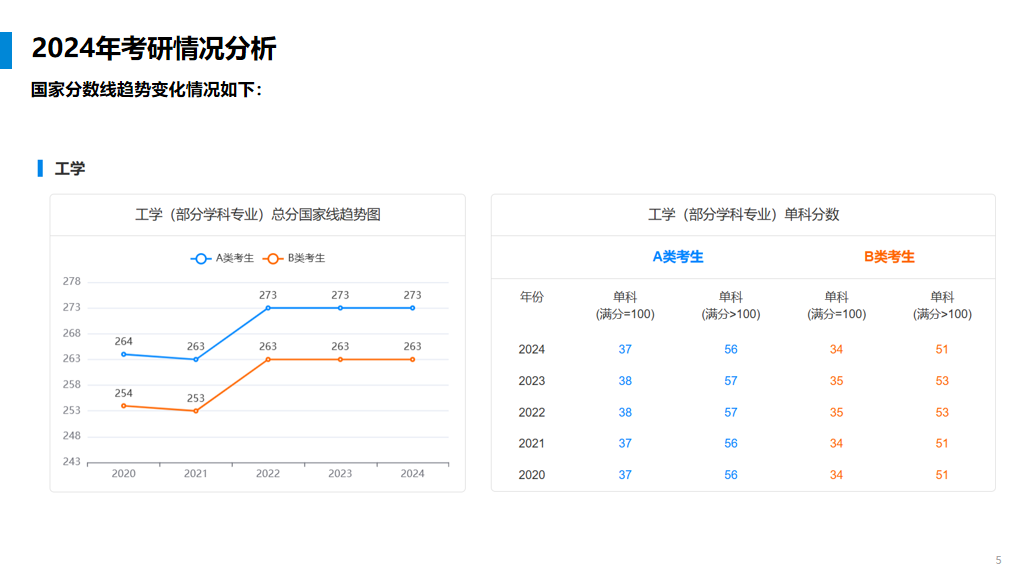Click the 2024 row year cell in the table
The height and width of the screenshot is (571, 1025).
pyautogui.click(x=532, y=349)
